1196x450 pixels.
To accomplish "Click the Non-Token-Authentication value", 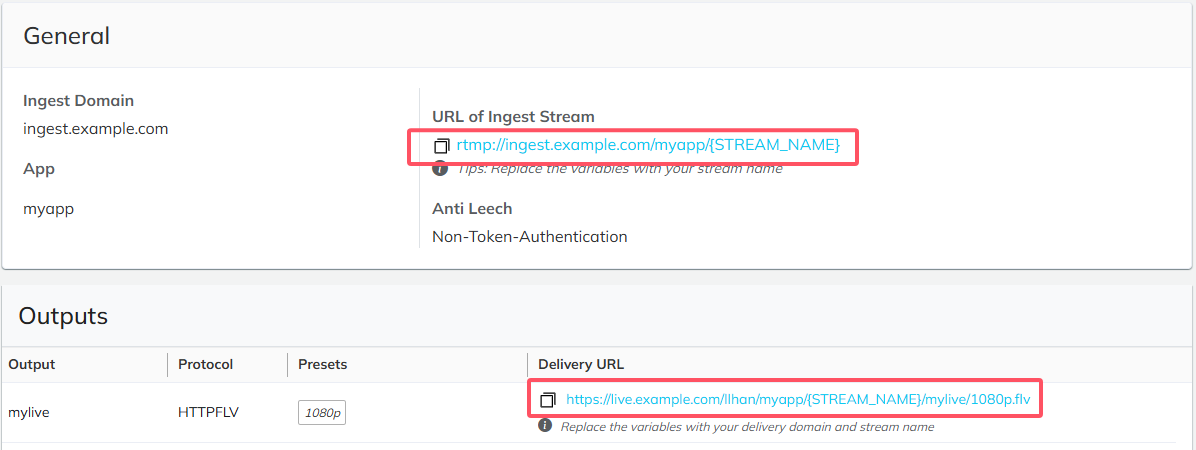I will tap(529, 236).
